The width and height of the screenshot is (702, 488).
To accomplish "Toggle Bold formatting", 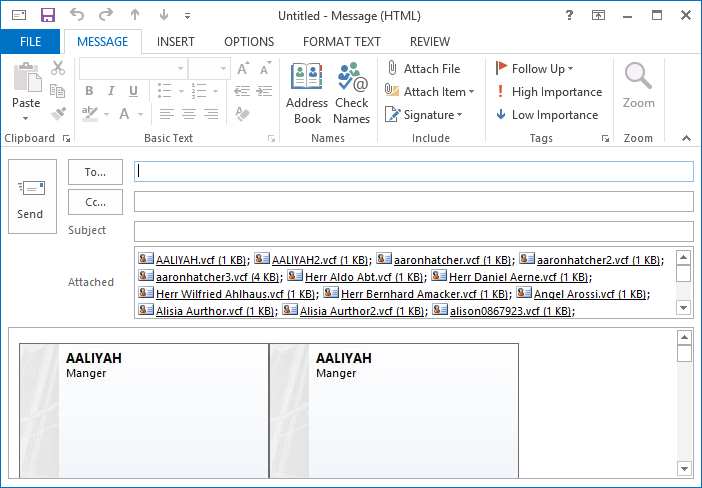I will point(89,91).
